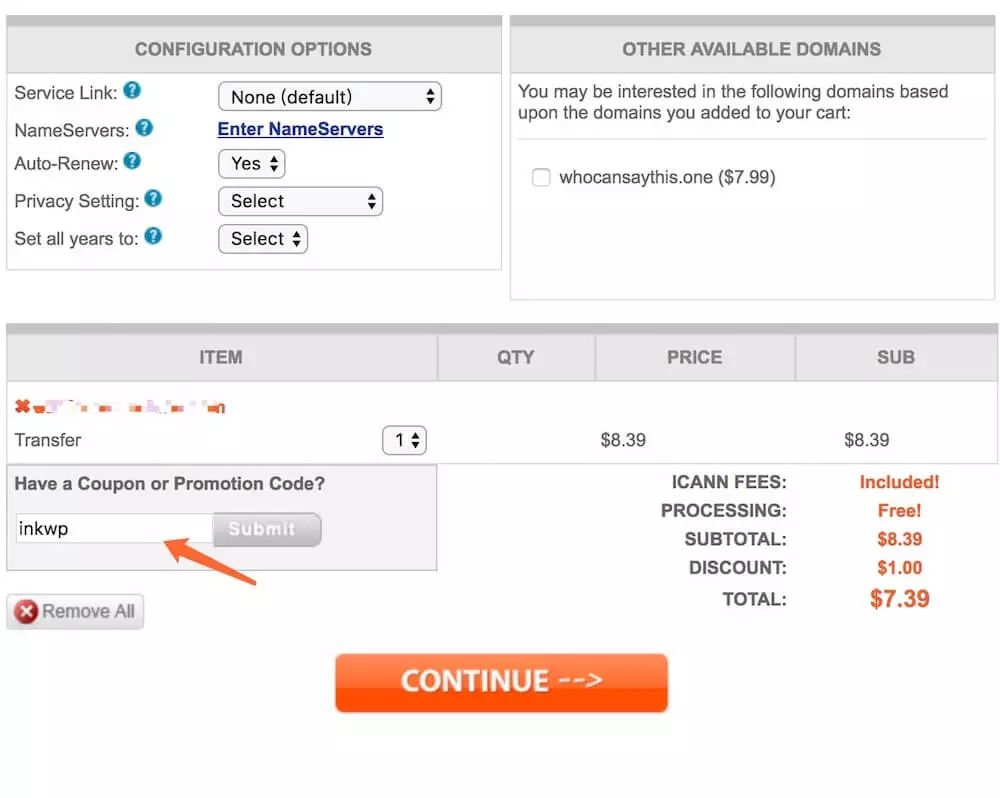Click the help icon next to NameServers

coord(144,128)
